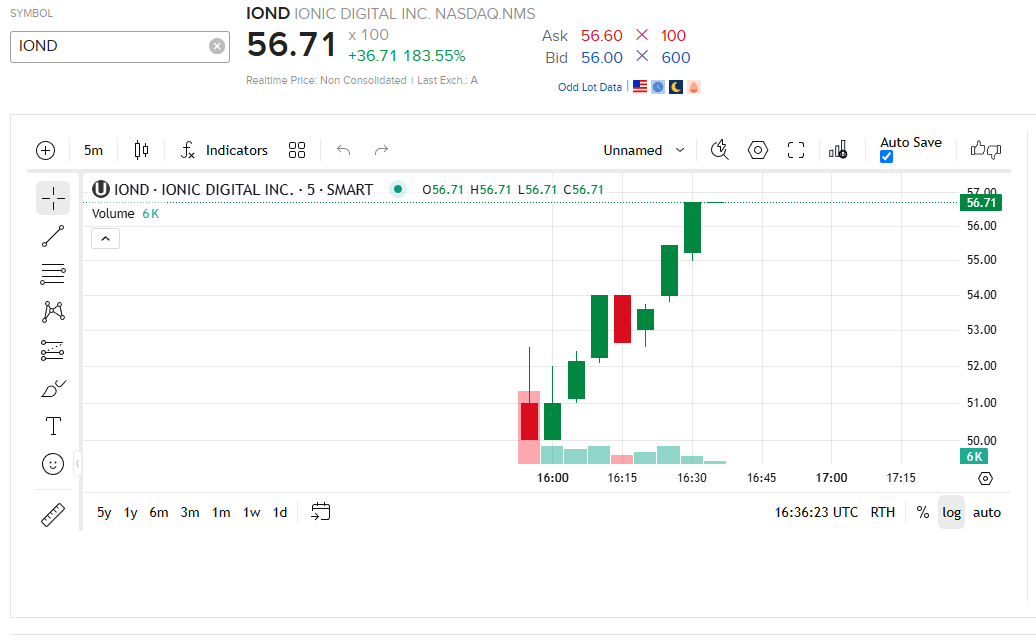
Task: Toggle fullscreen mode
Action: click(x=796, y=151)
